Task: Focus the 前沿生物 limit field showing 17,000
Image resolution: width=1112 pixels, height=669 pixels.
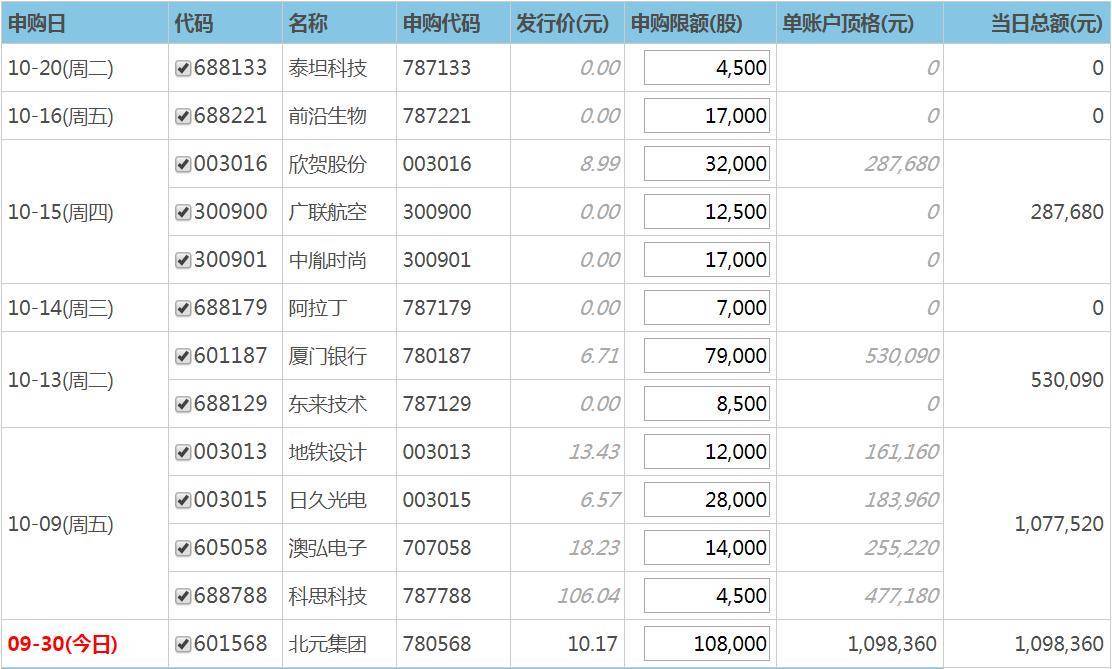Action: click(x=707, y=116)
